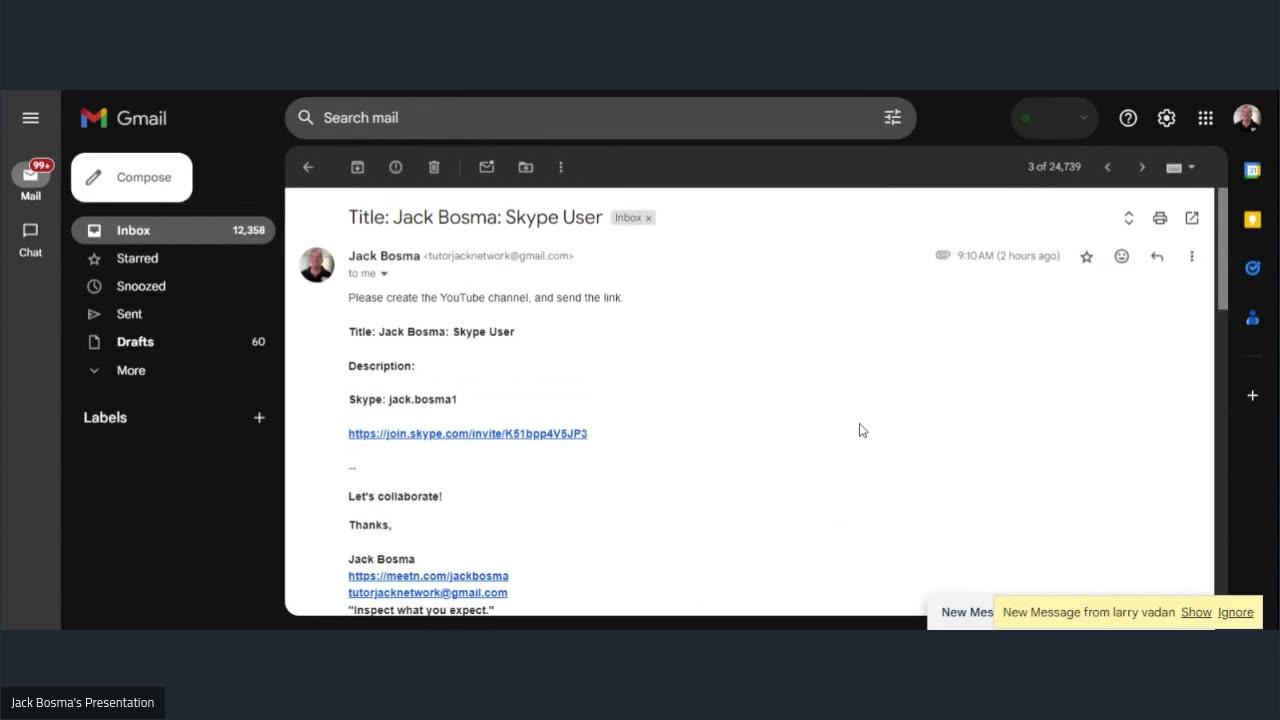
Task: Print the email
Action: (x=1160, y=218)
